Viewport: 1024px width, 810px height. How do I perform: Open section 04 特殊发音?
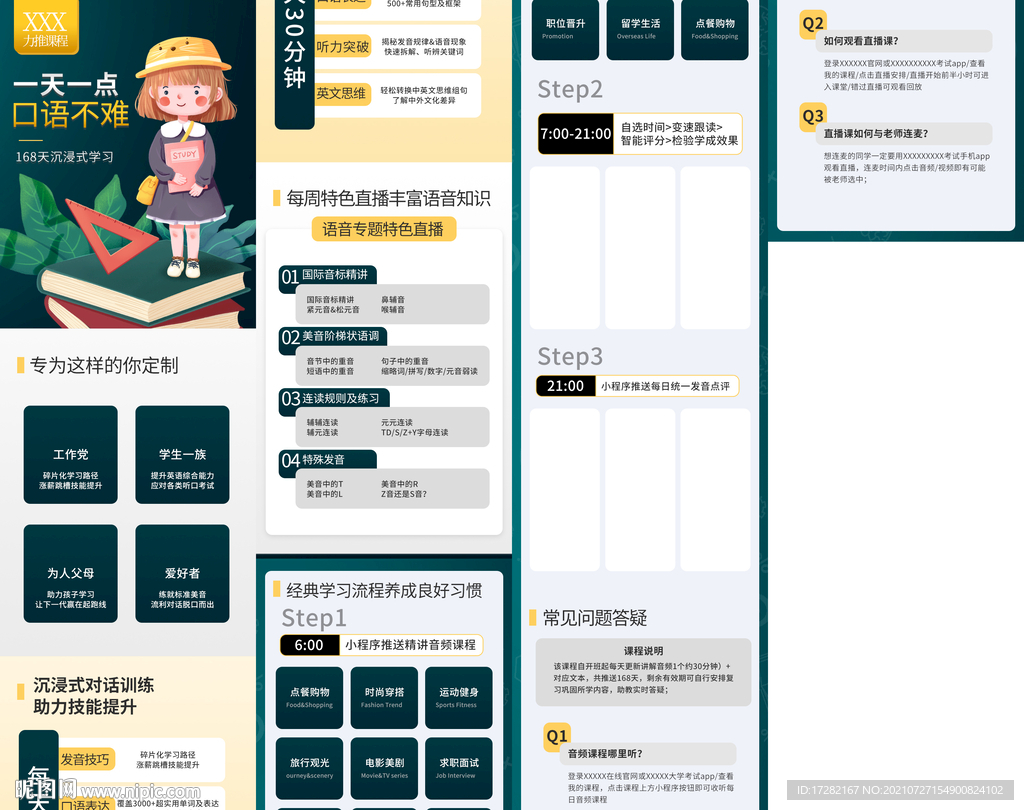[328, 459]
